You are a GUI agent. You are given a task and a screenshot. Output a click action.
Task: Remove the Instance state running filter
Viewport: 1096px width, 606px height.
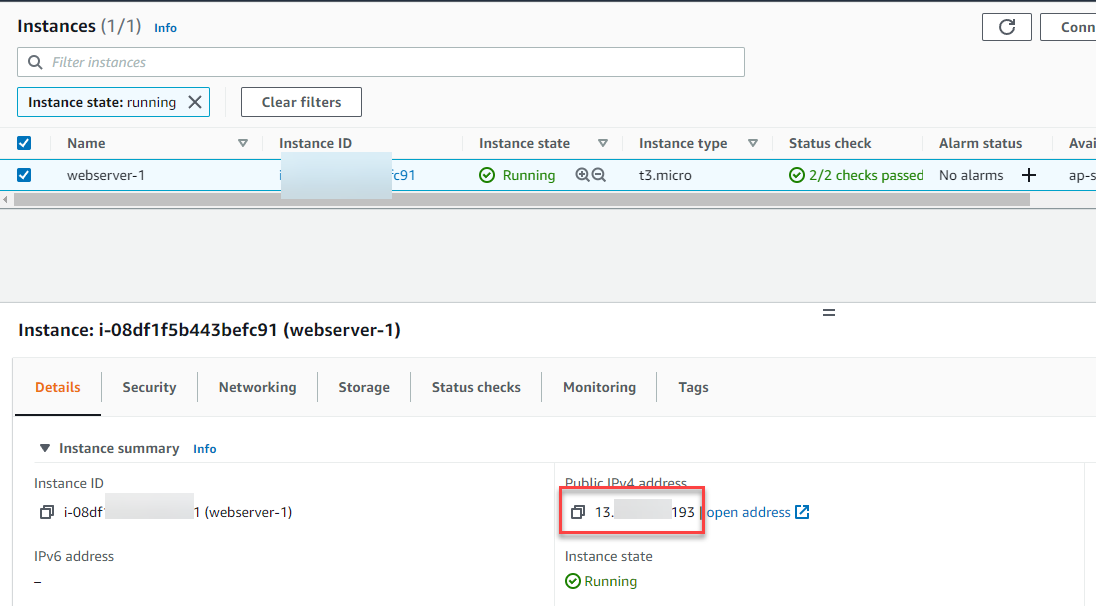point(195,102)
